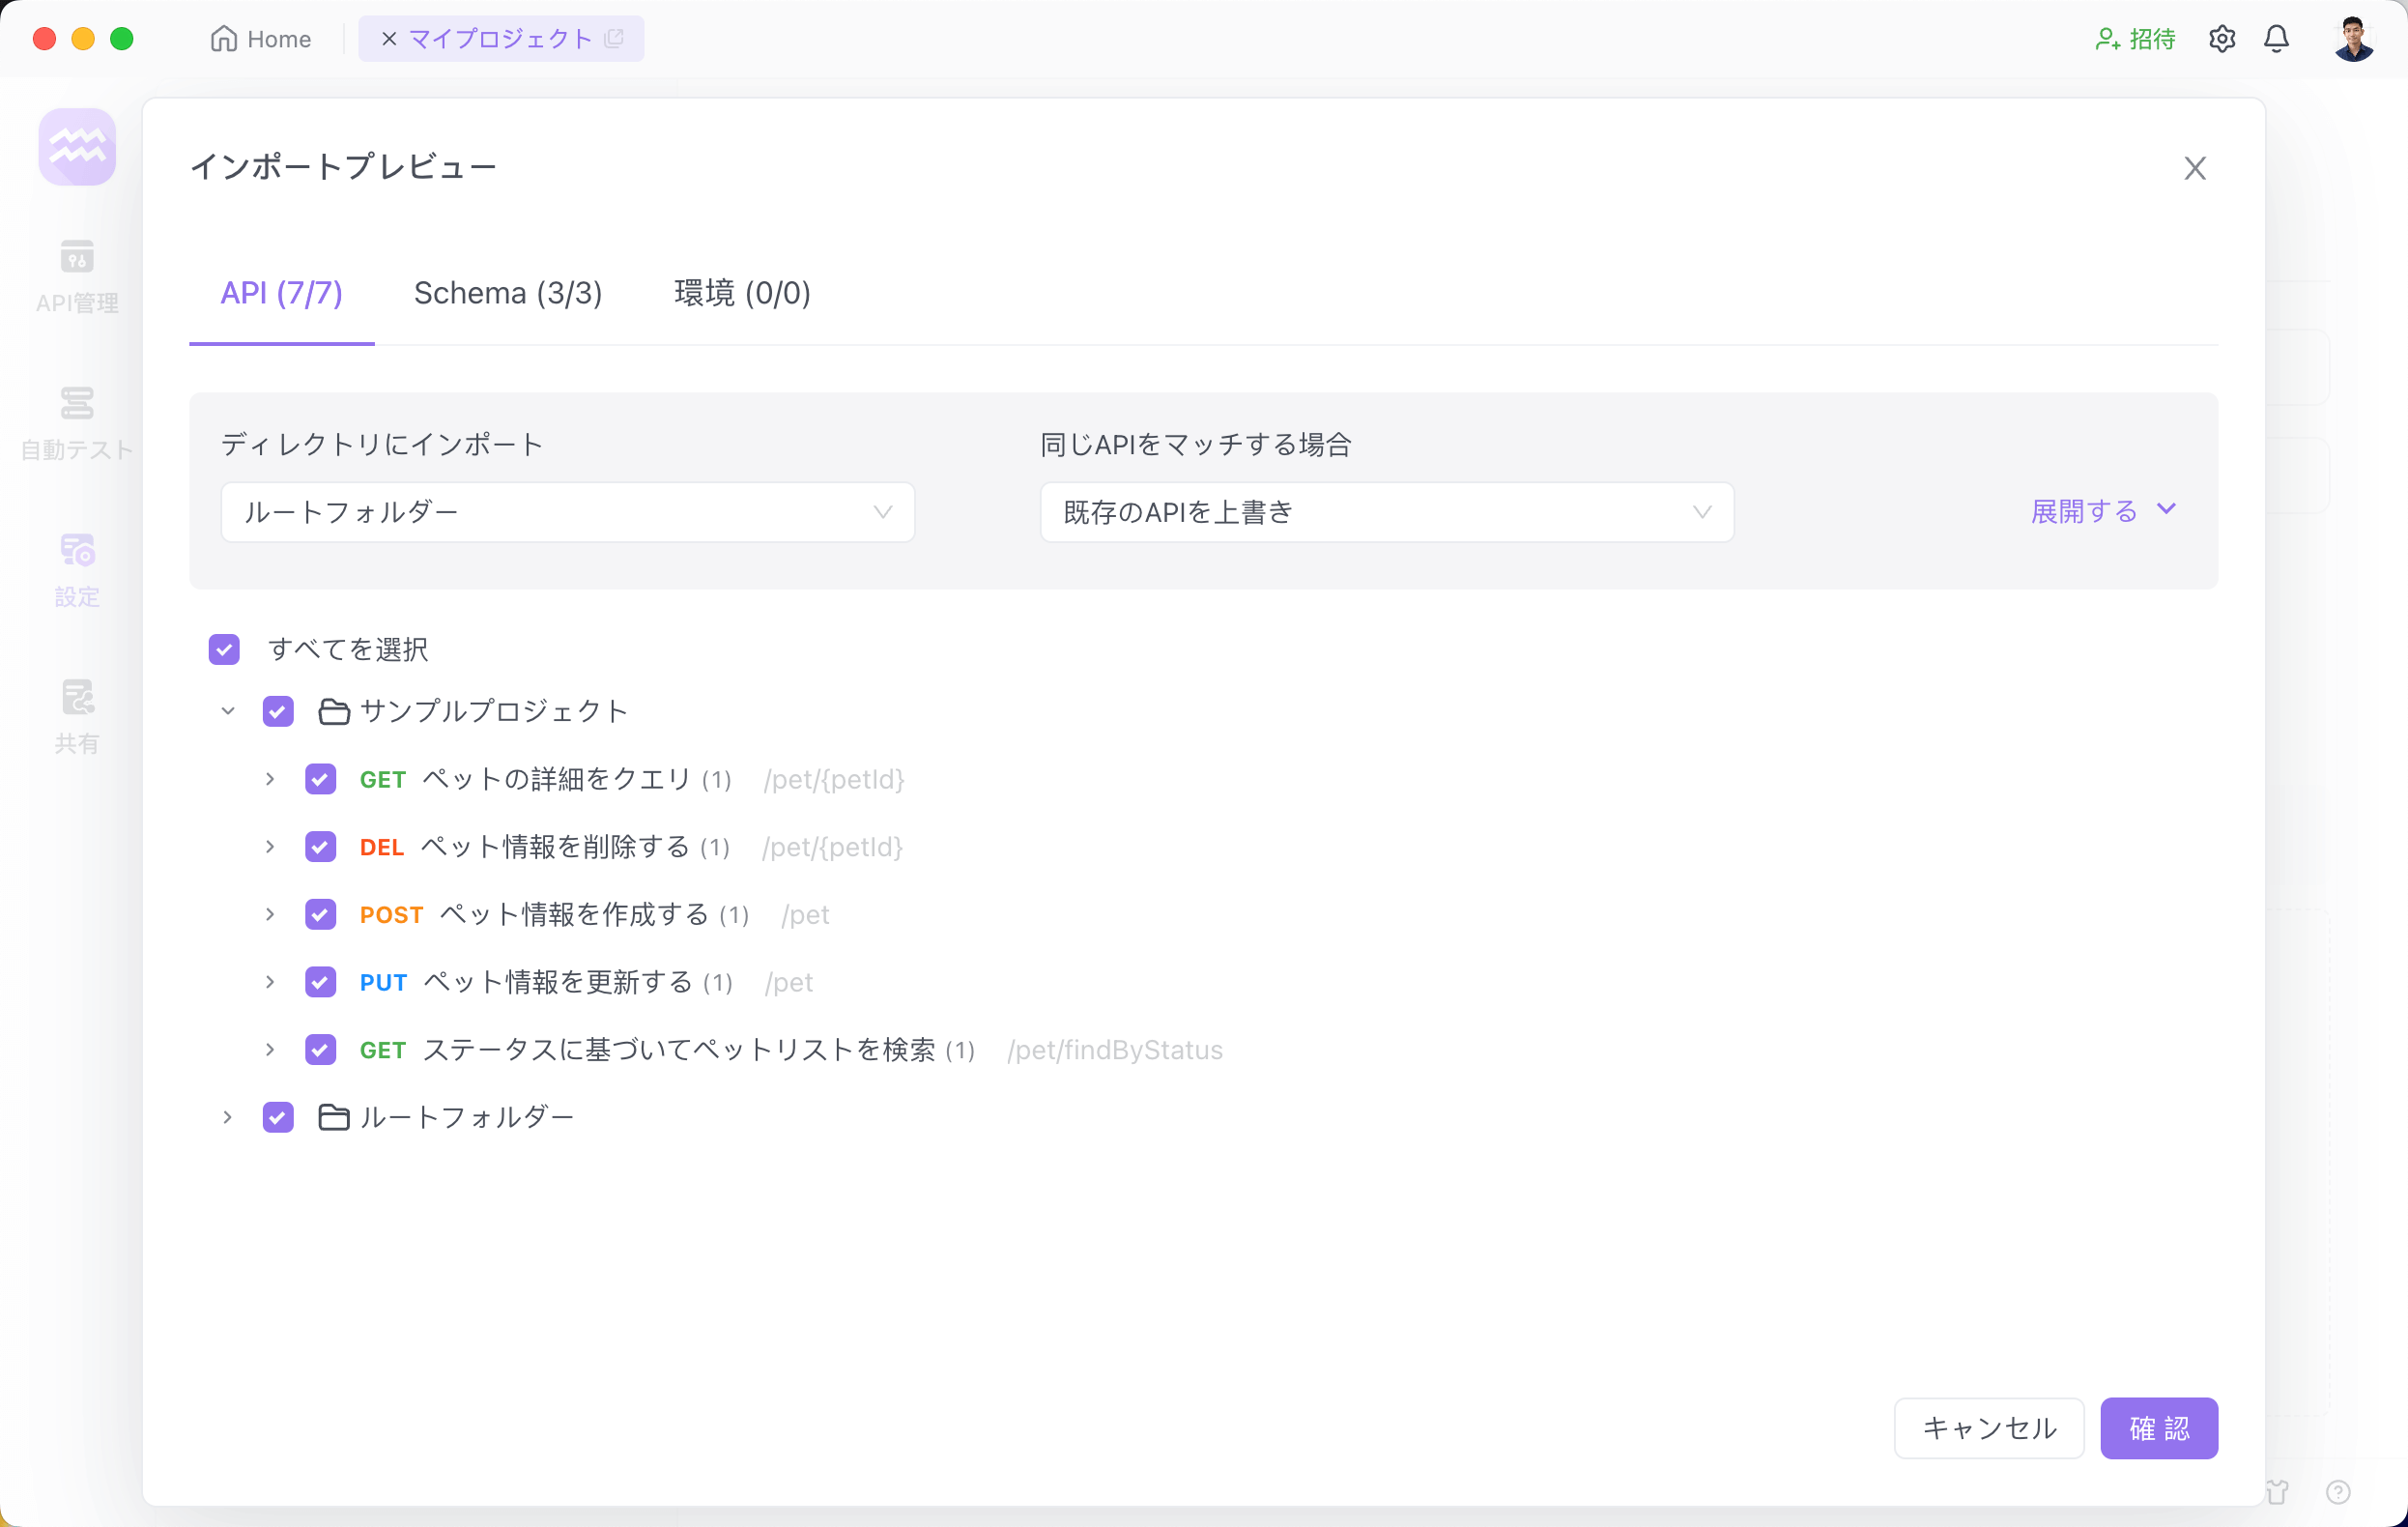Expand the DEL ペット情報を削除する row

(270, 847)
